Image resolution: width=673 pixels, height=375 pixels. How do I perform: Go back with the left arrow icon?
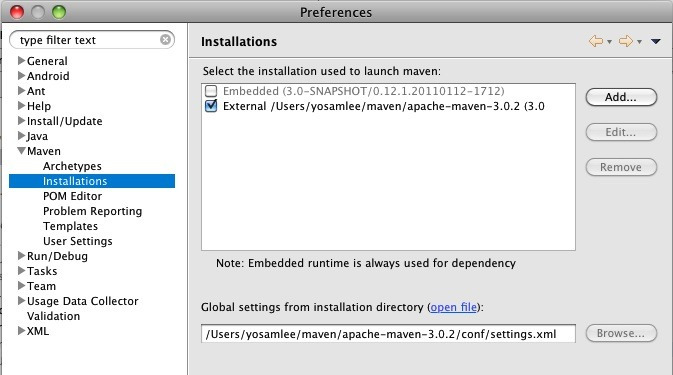596,41
